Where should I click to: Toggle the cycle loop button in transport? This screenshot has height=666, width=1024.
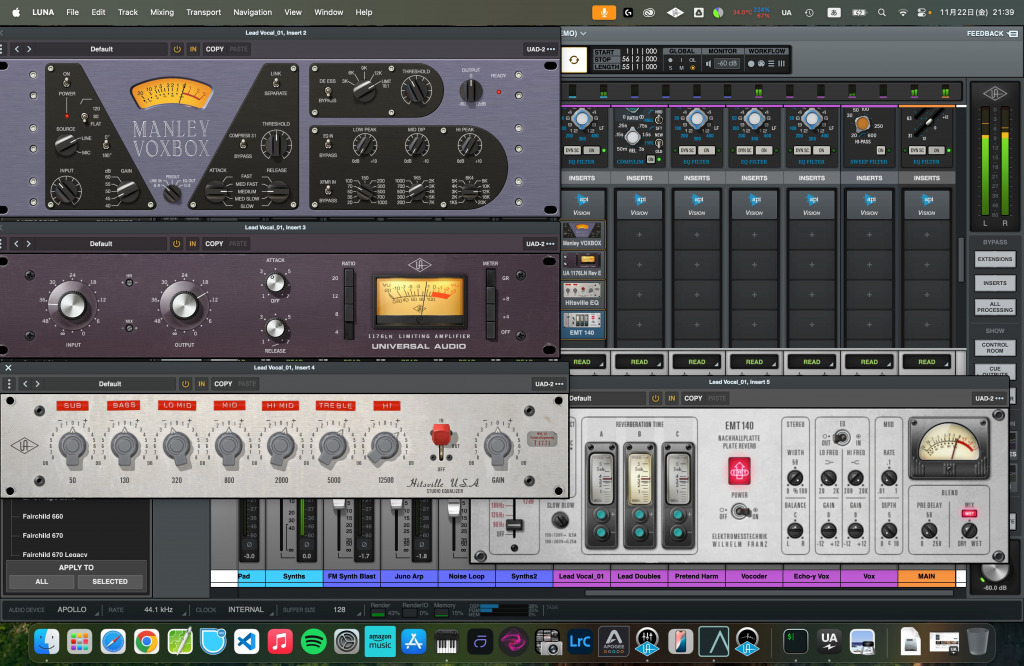point(573,61)
